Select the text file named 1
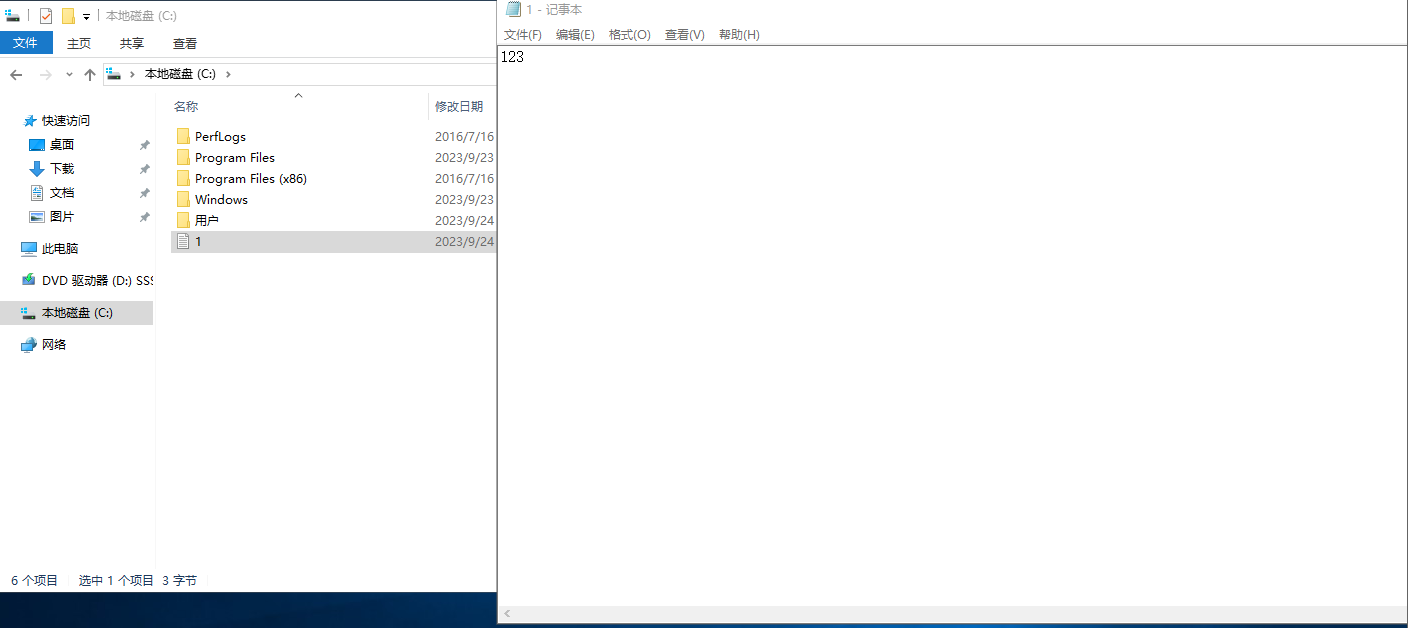This screenshot has height=628, width=1408. pos(198,242)
